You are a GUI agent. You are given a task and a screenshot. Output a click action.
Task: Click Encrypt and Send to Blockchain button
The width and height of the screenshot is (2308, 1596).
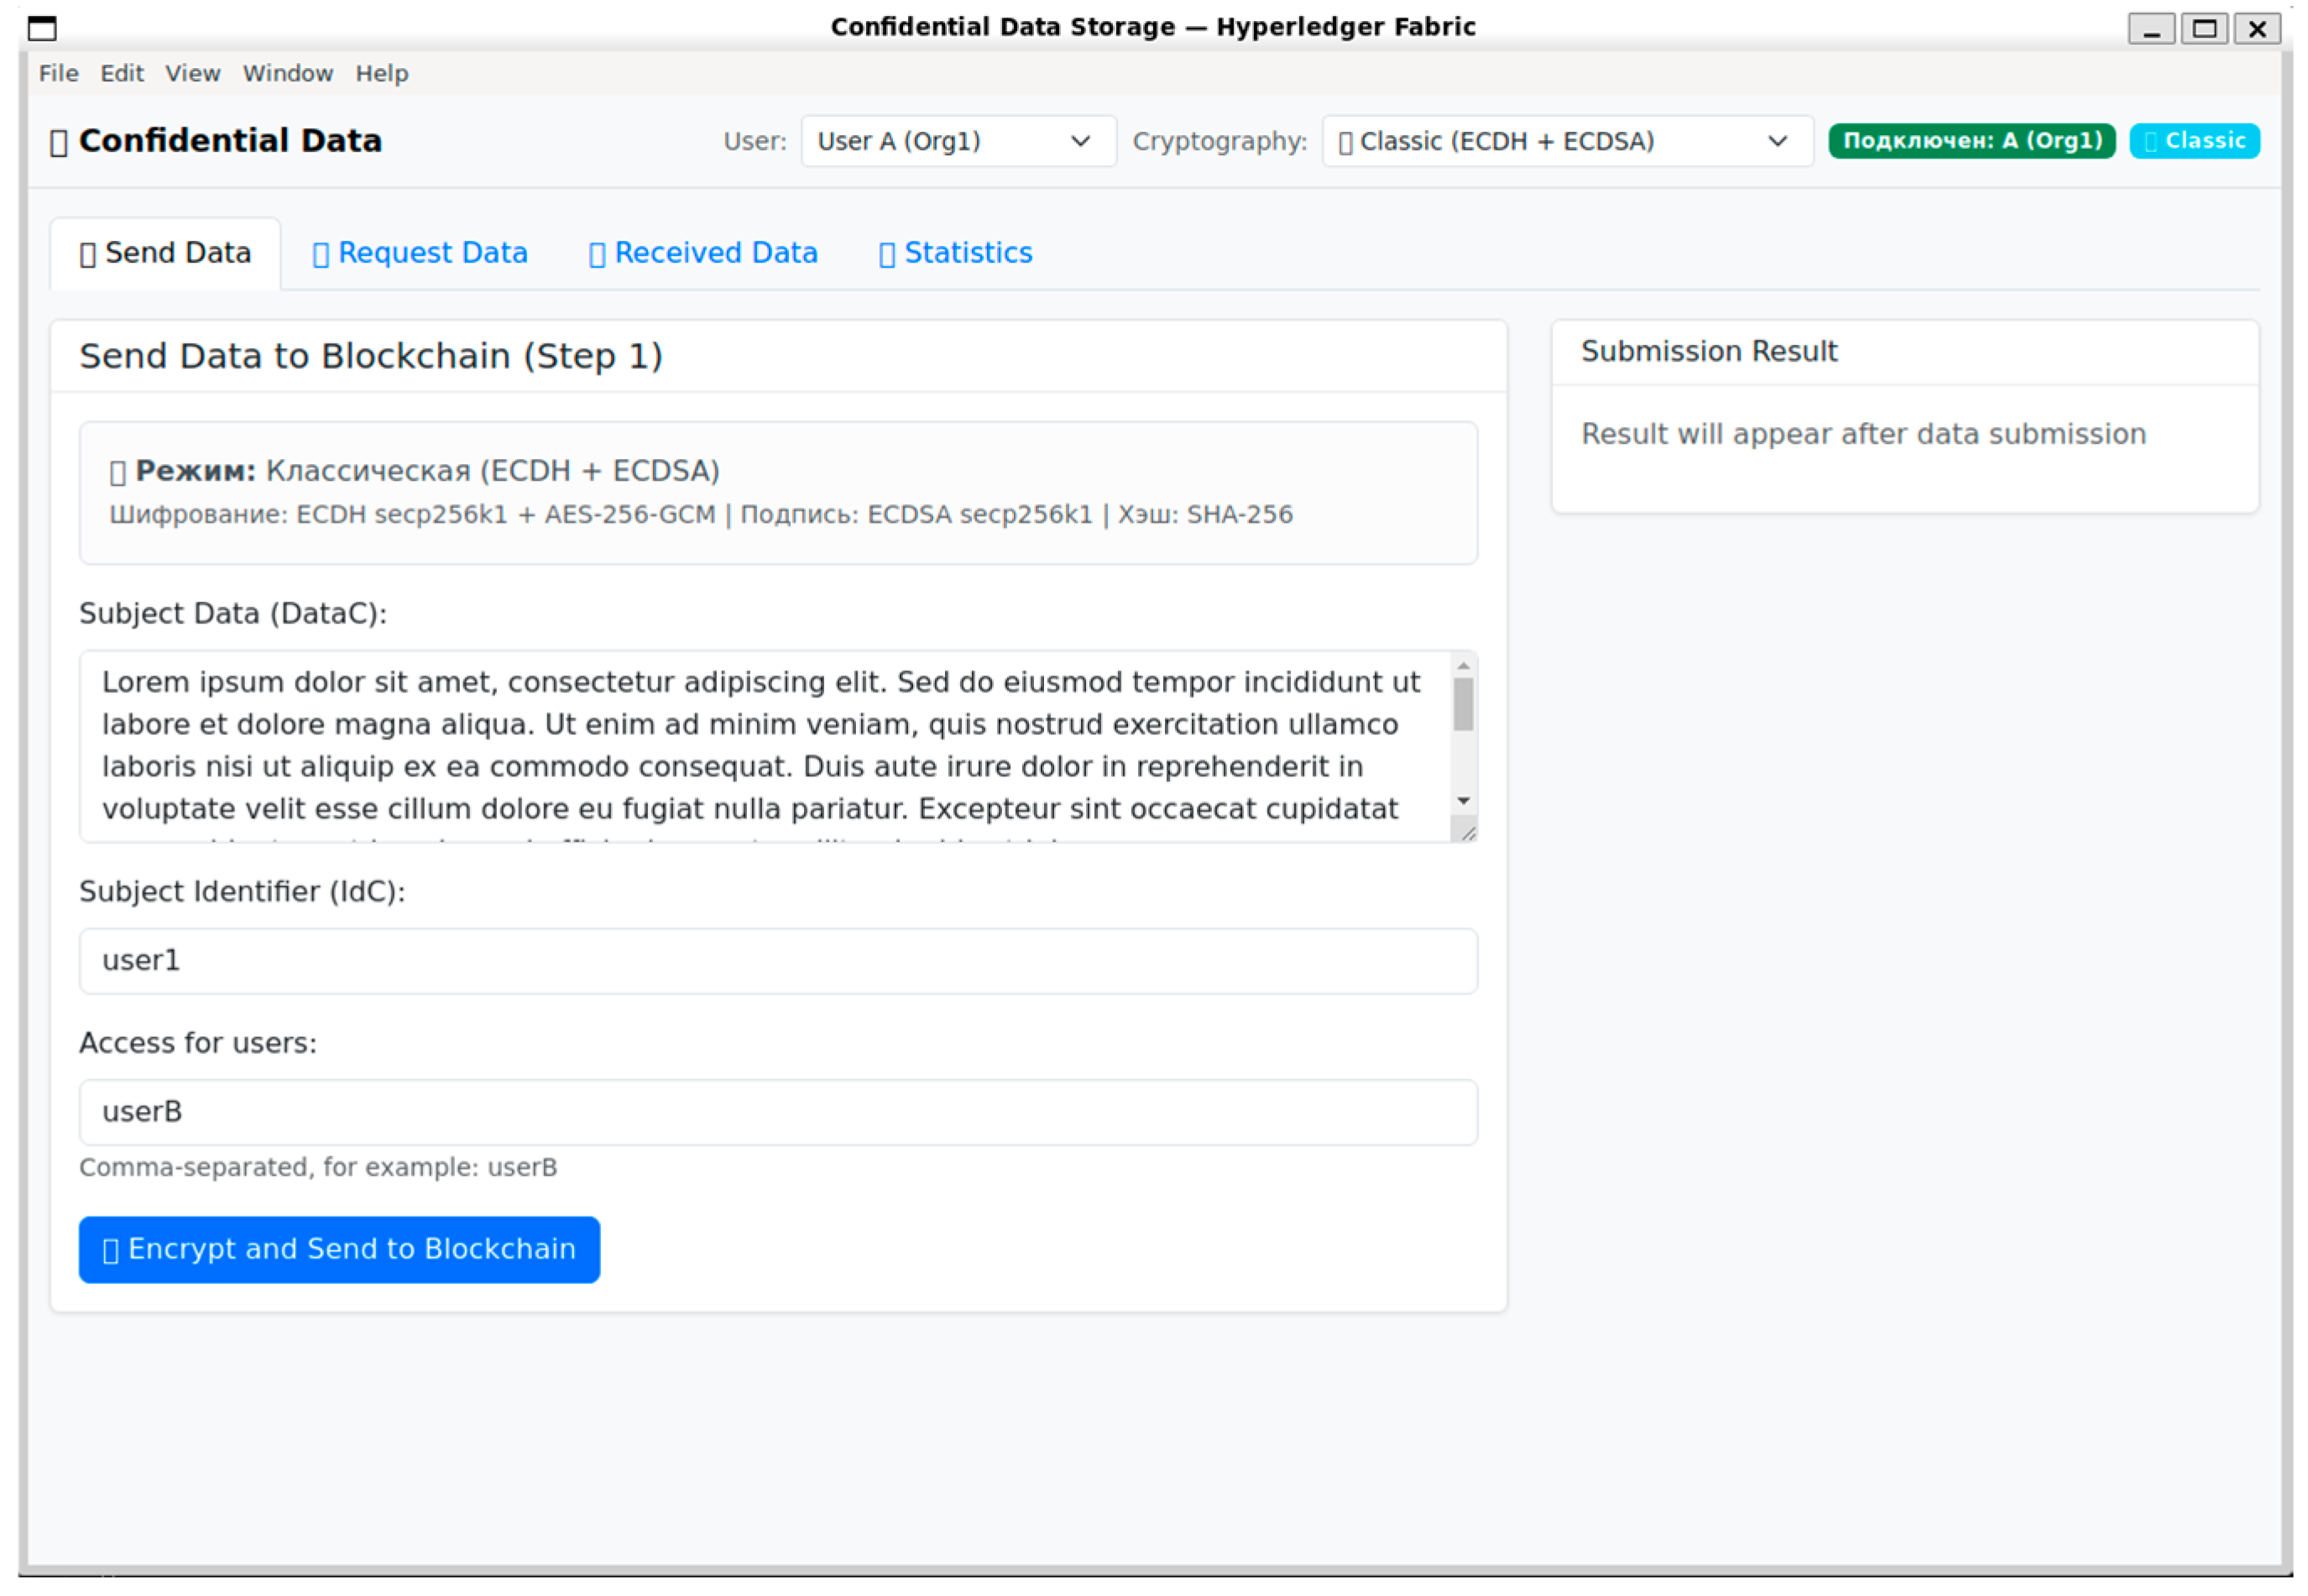[x=339, y=1249]
